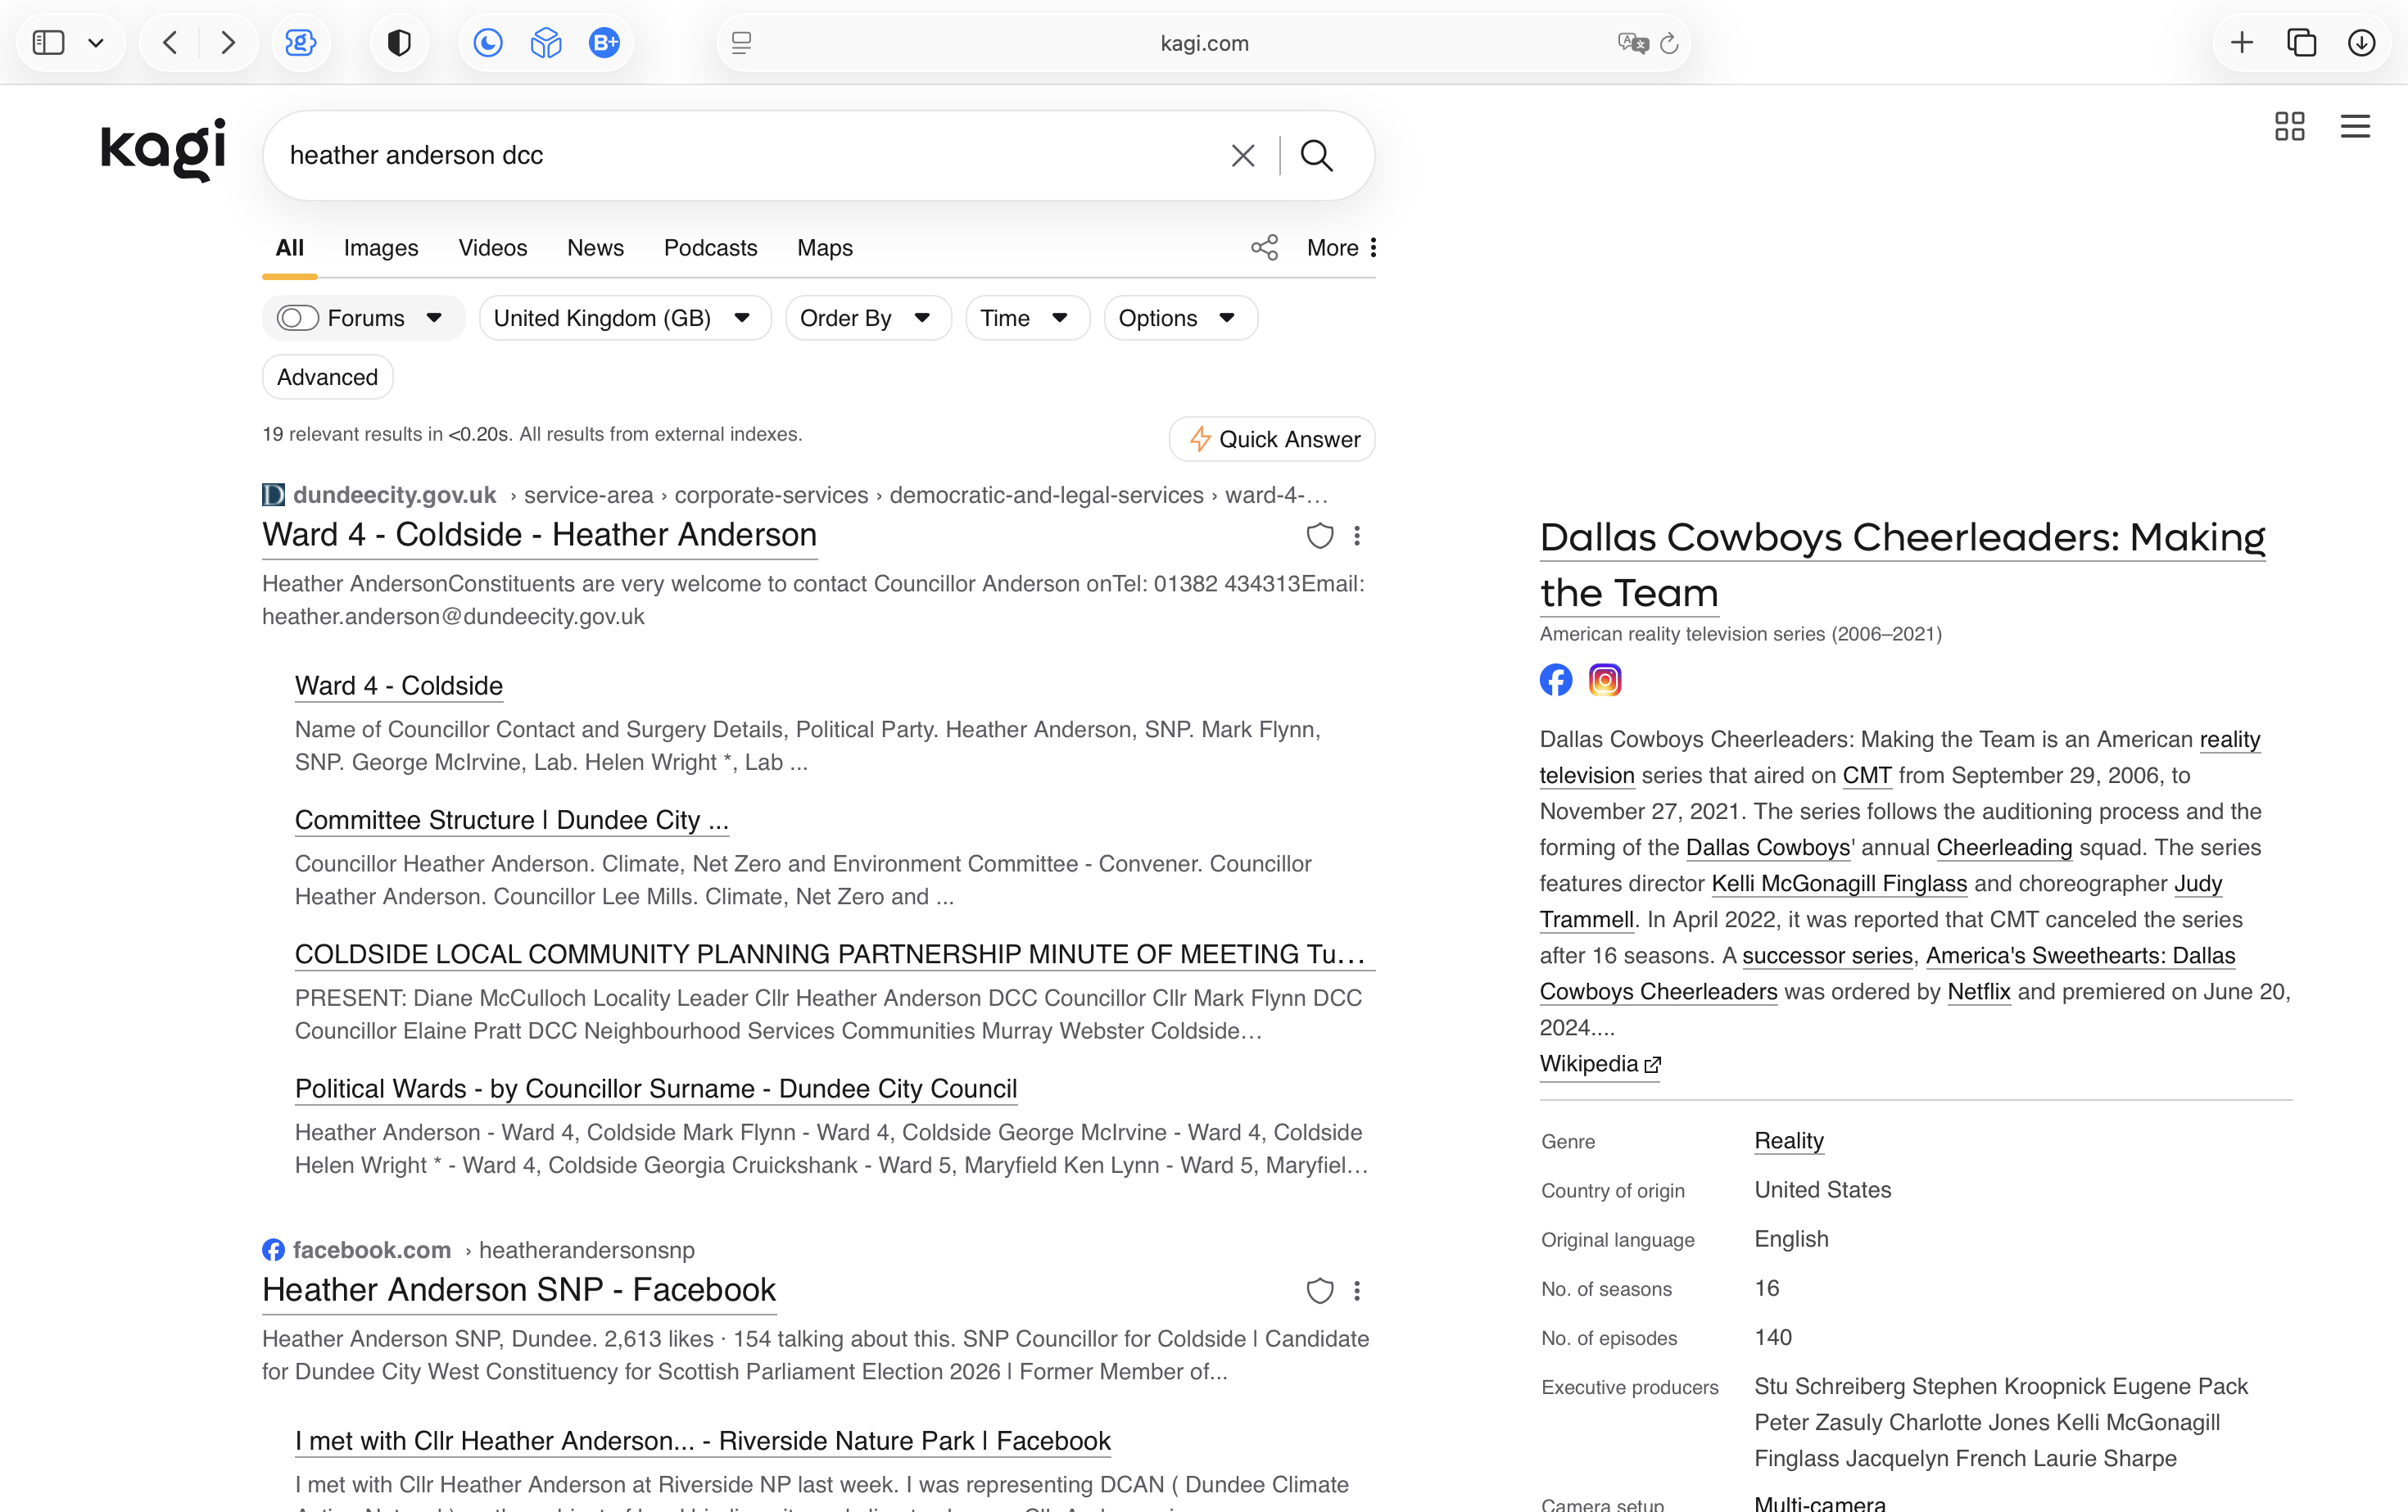Viewport: 2408px width, 1512px height.
Task: Get a Quick Answer
Action: click(1272, 439)
